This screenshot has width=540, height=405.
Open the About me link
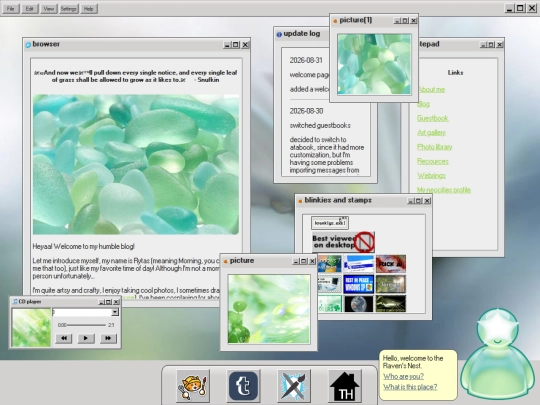point(431,90)
